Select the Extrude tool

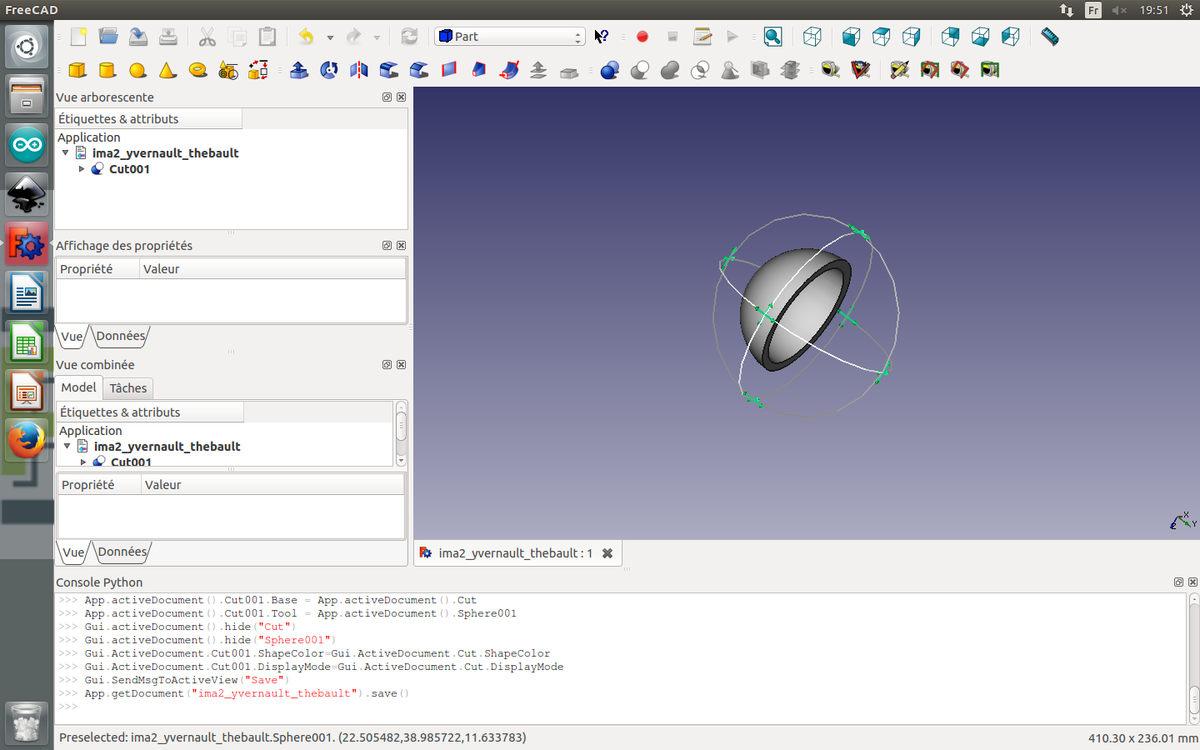click(299, 70)
